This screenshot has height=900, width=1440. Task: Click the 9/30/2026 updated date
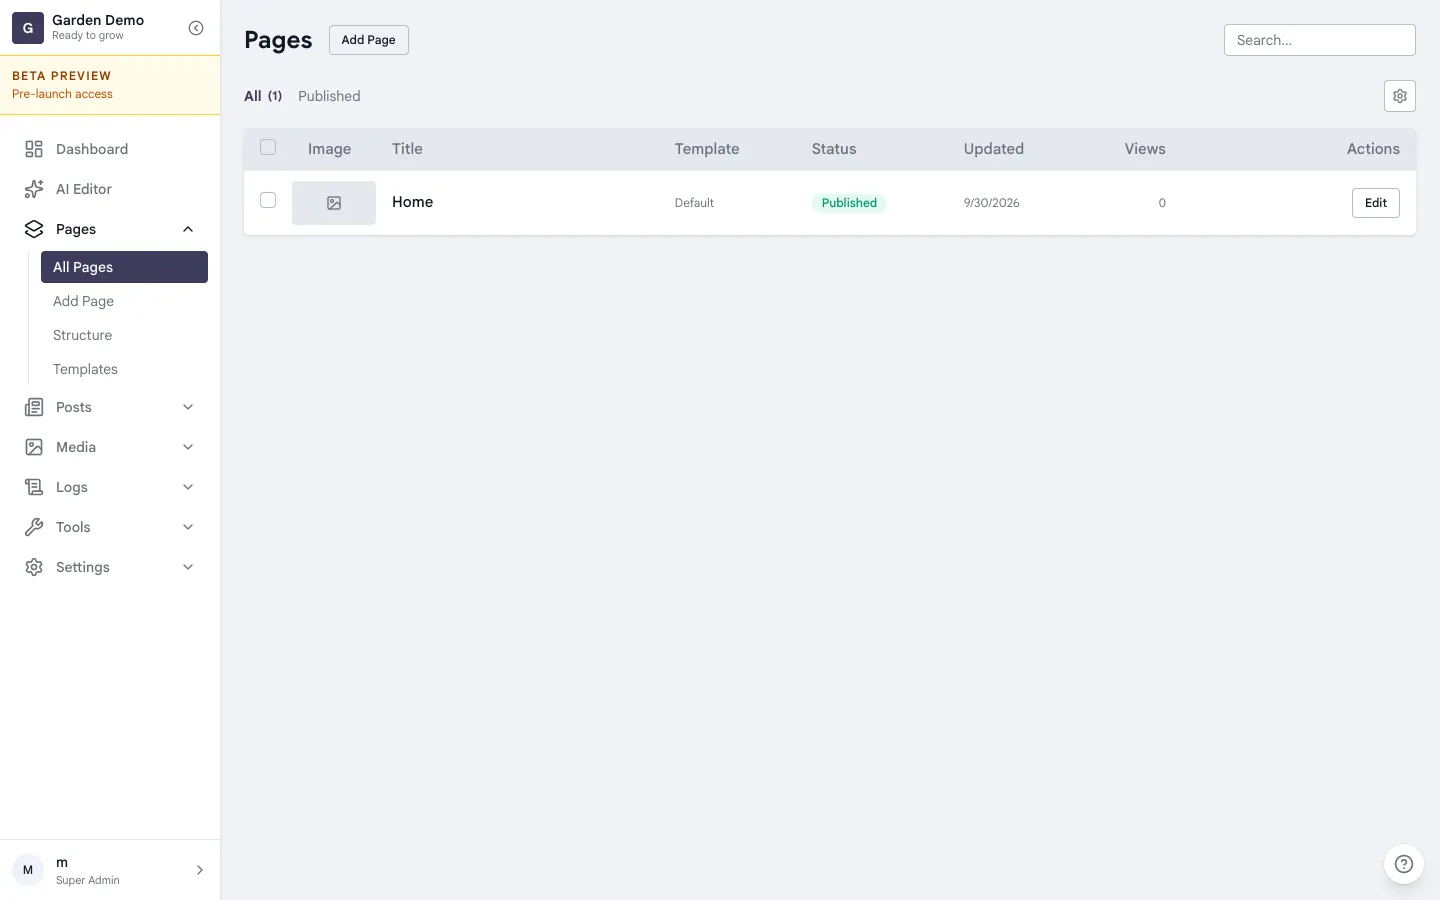(992, 203)
